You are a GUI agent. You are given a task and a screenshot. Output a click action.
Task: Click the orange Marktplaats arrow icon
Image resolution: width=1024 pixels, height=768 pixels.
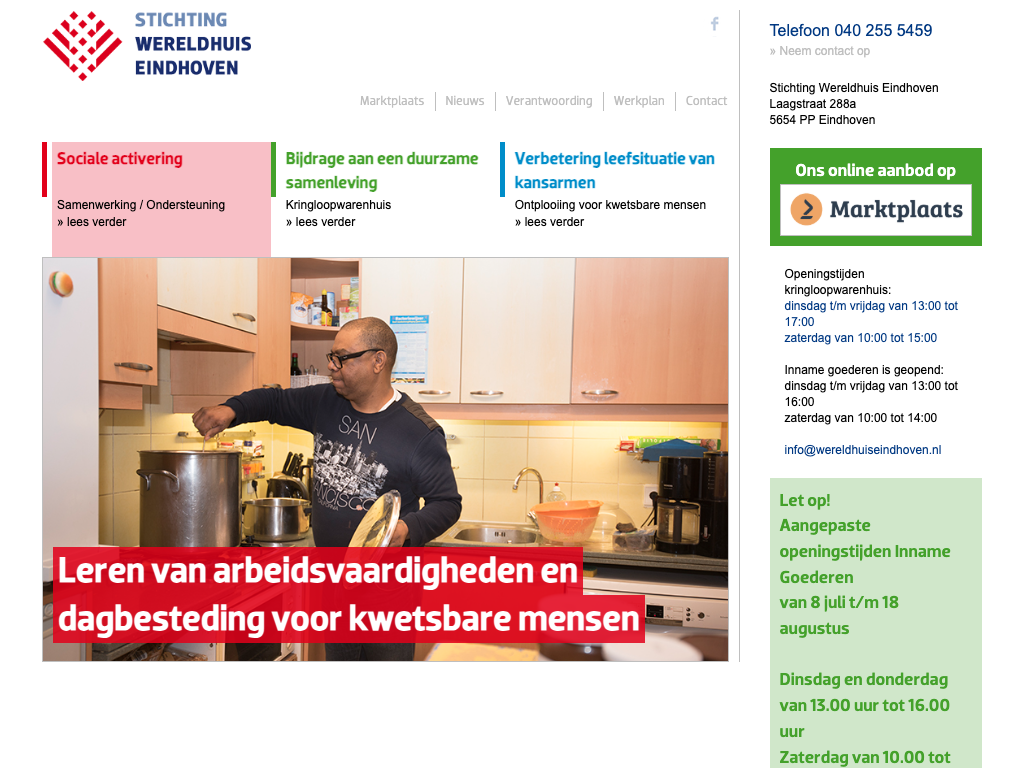[807, 209]
